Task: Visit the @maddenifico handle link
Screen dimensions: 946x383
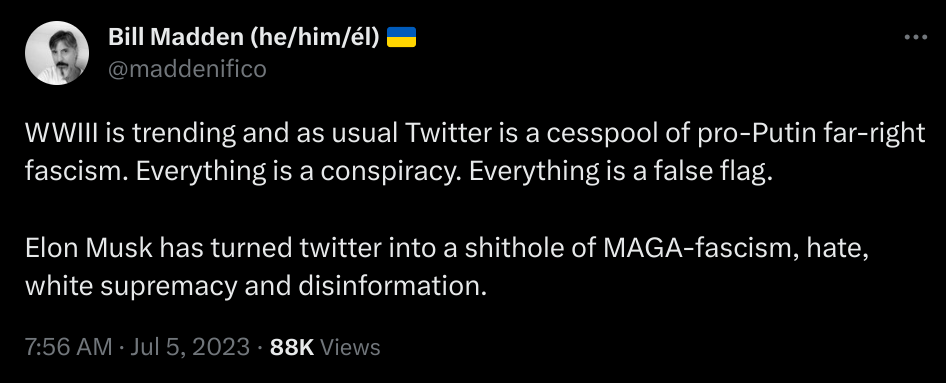Action: (187, 69)
